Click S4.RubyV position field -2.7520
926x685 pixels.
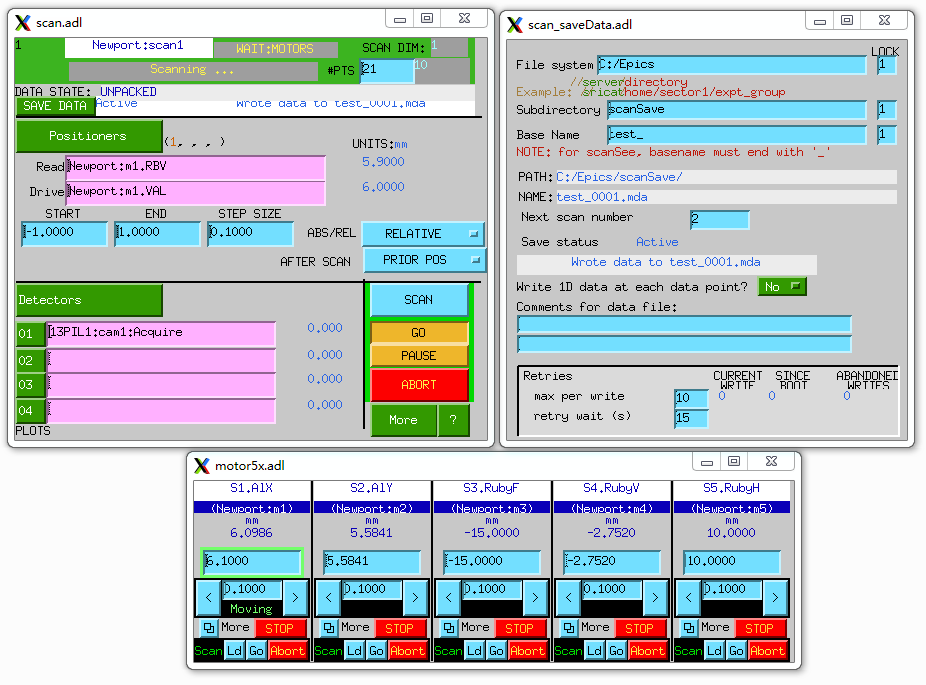tap(612, 562)
